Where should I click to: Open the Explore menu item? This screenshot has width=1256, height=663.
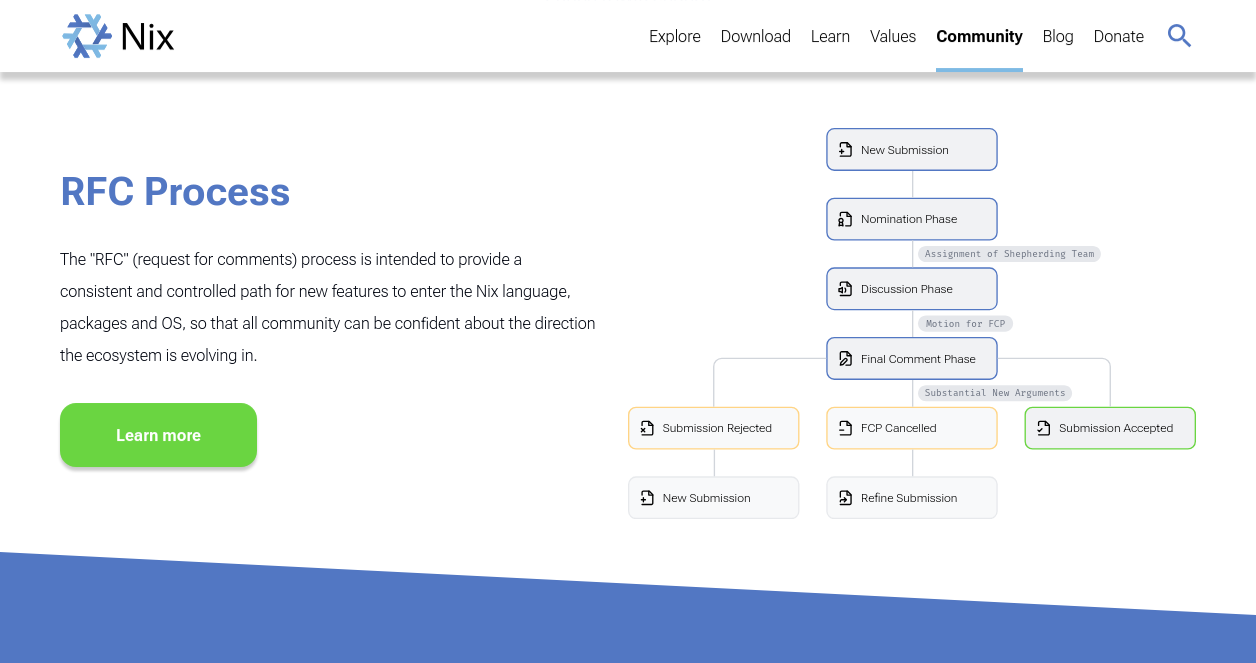[x=675, y=36]
